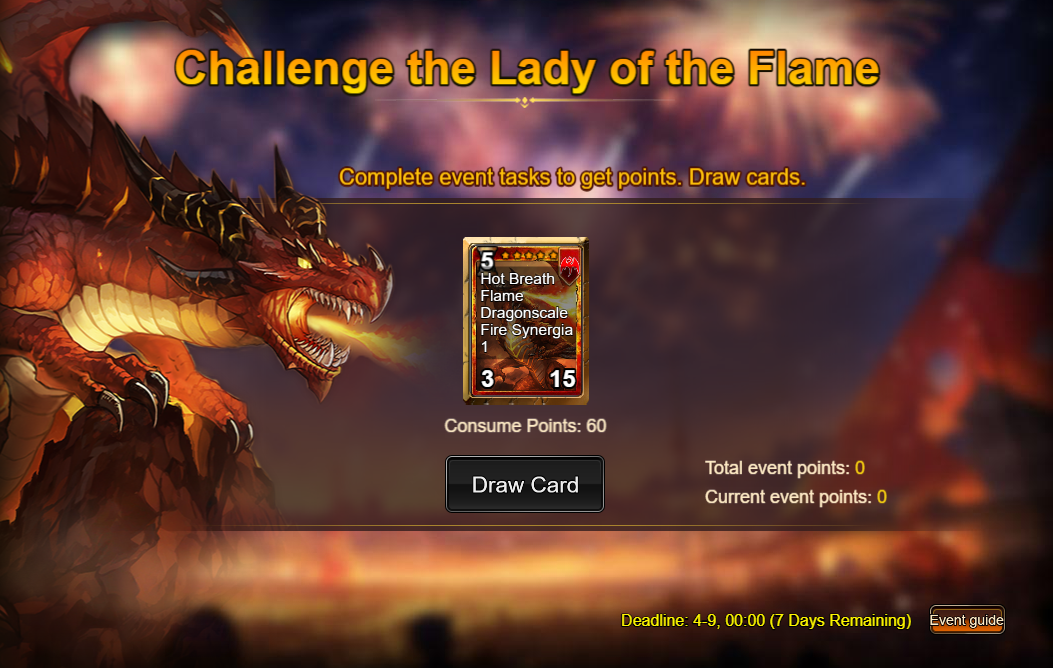Click the Current event points value
Screen dimensions: 1053x668
coord(882,497)
